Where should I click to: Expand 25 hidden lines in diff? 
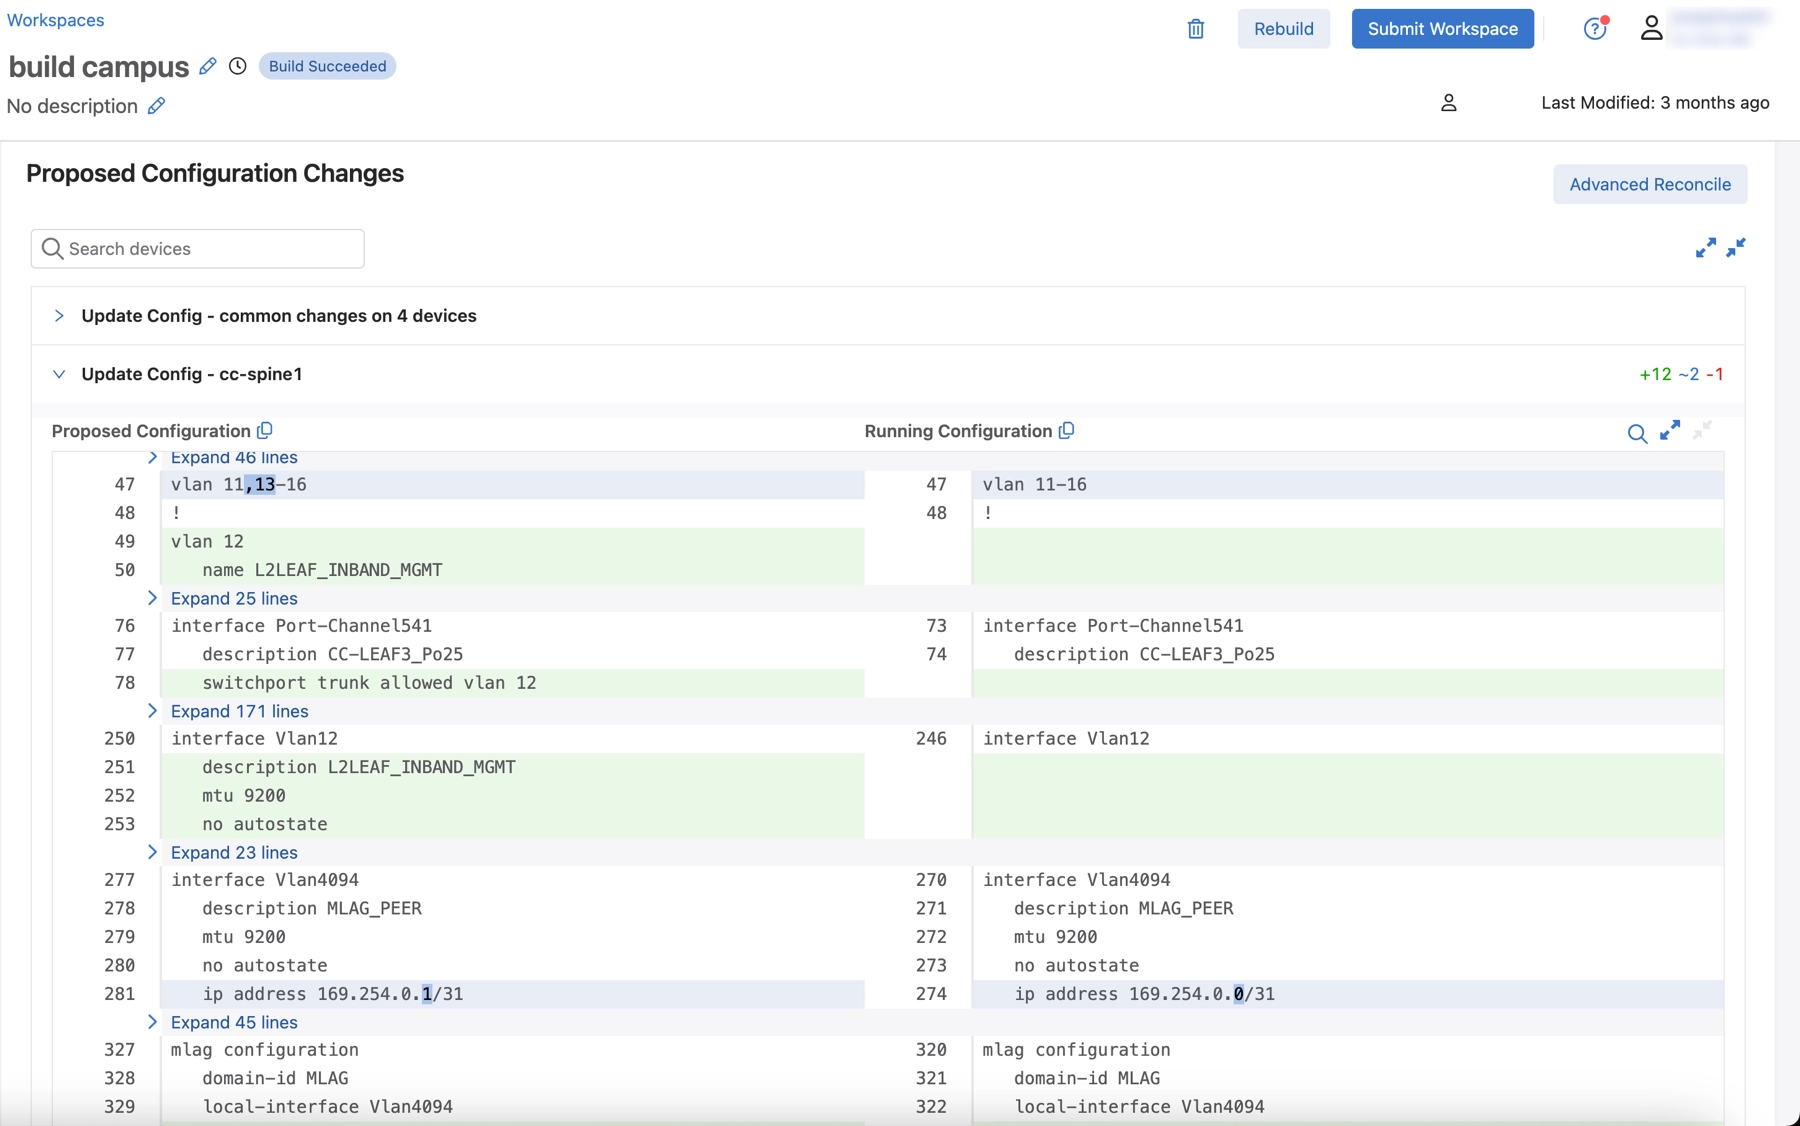click(x=233, y=598)
